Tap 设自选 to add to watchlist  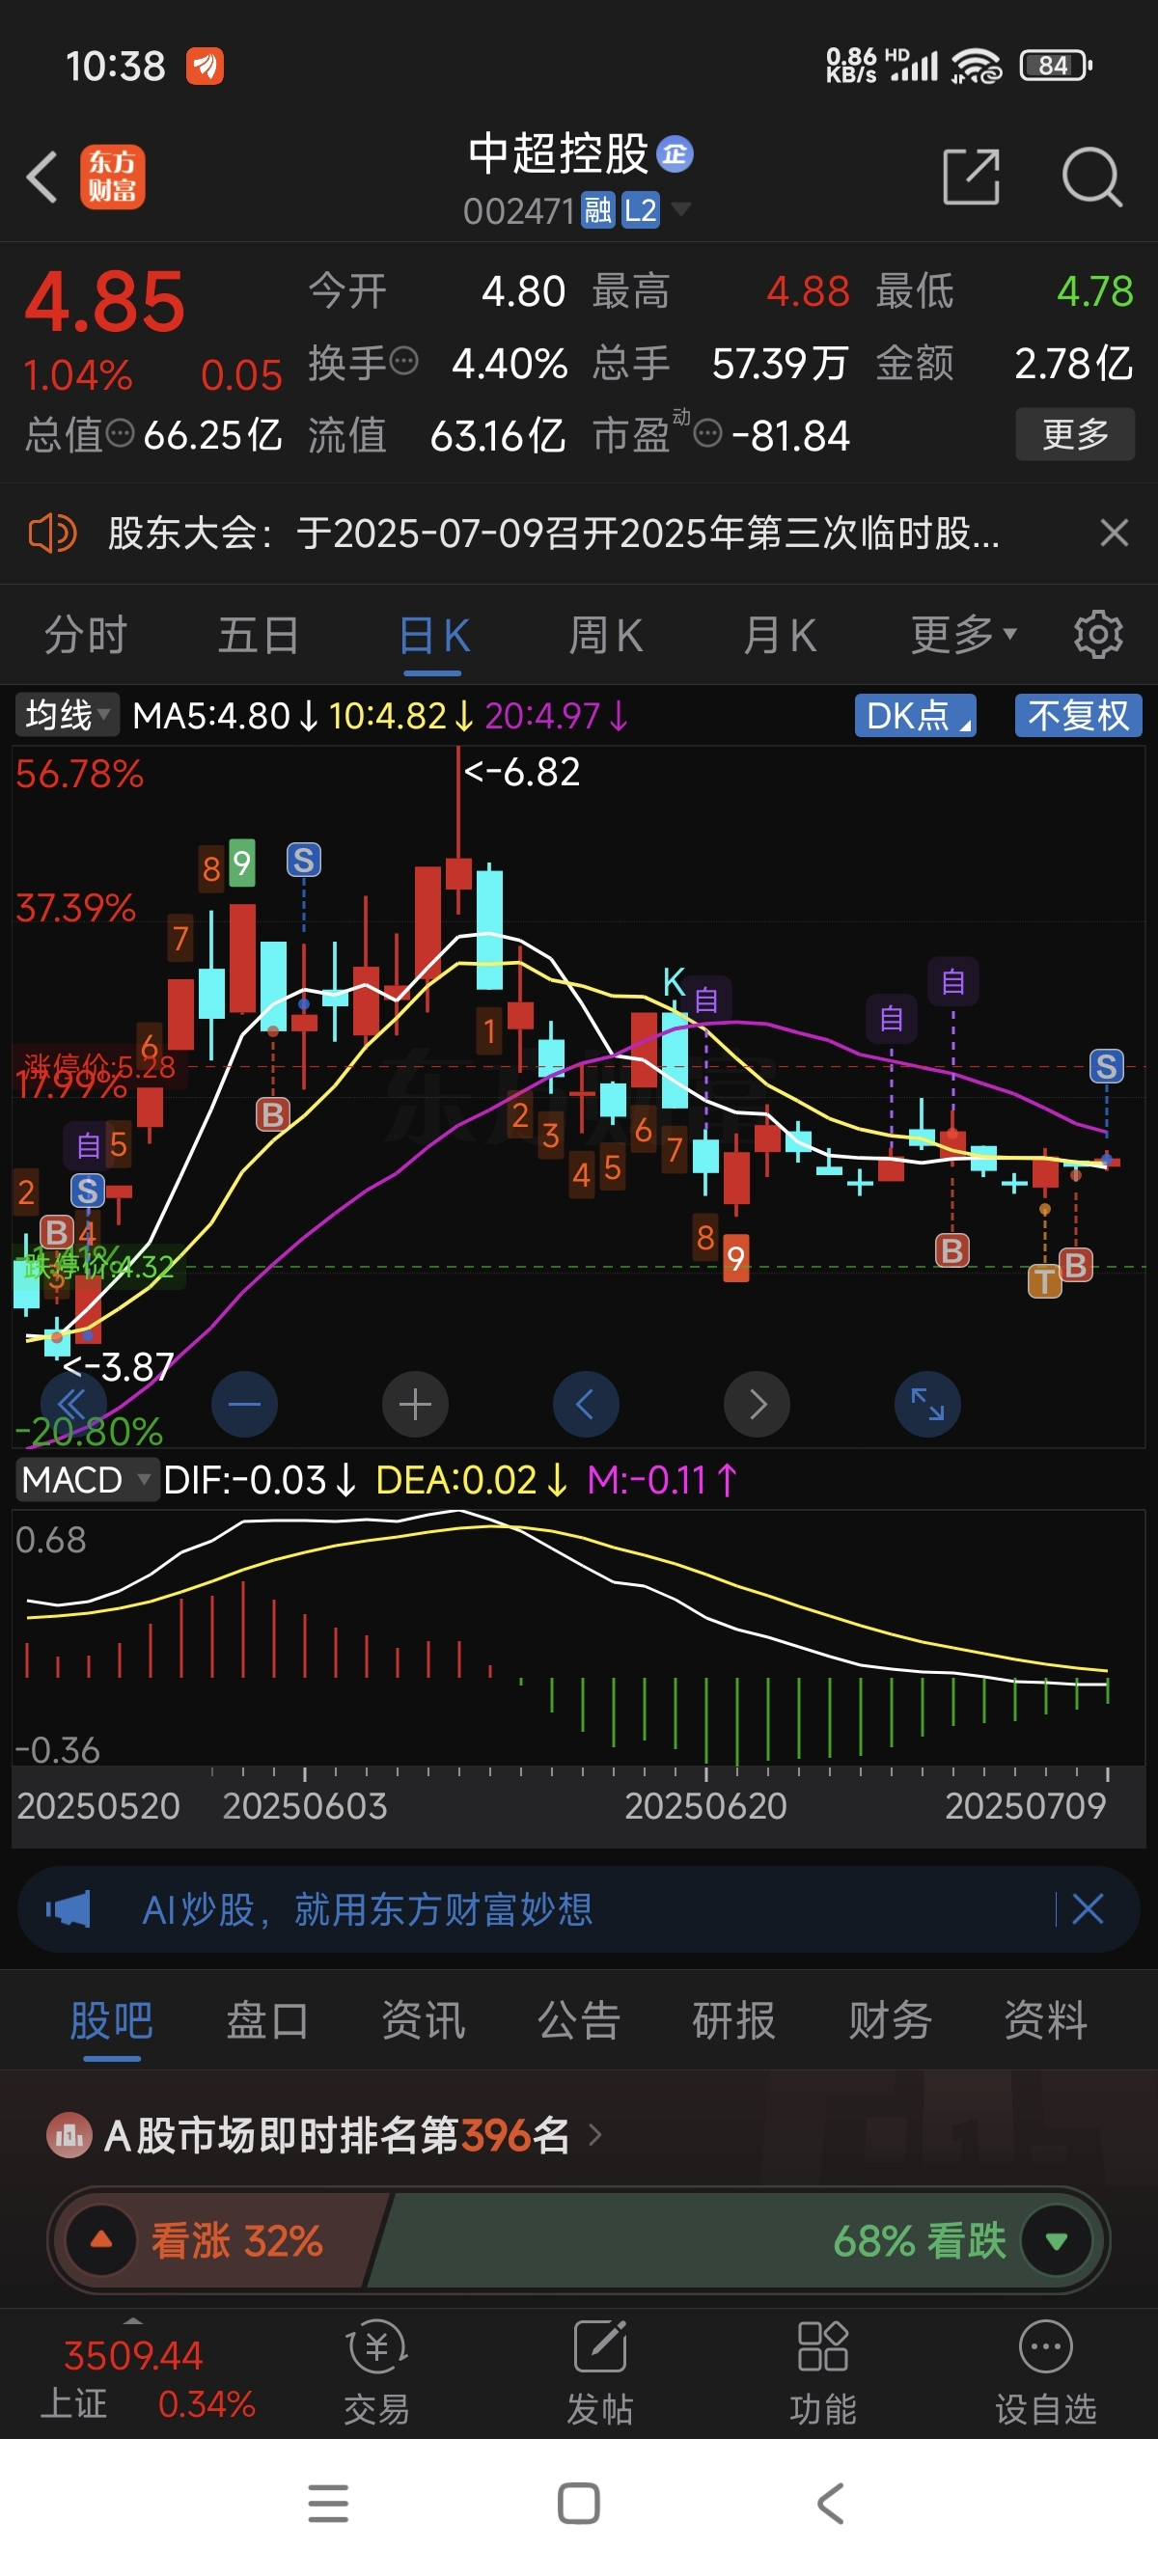pyautogui.click(x=1046, y=2372)
